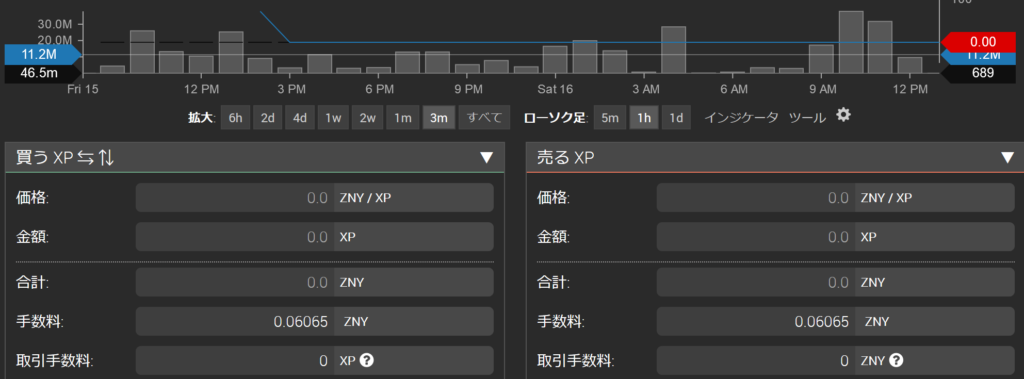Set zoom range to 2d
The image size is (1024, 379).
(268, 118)
